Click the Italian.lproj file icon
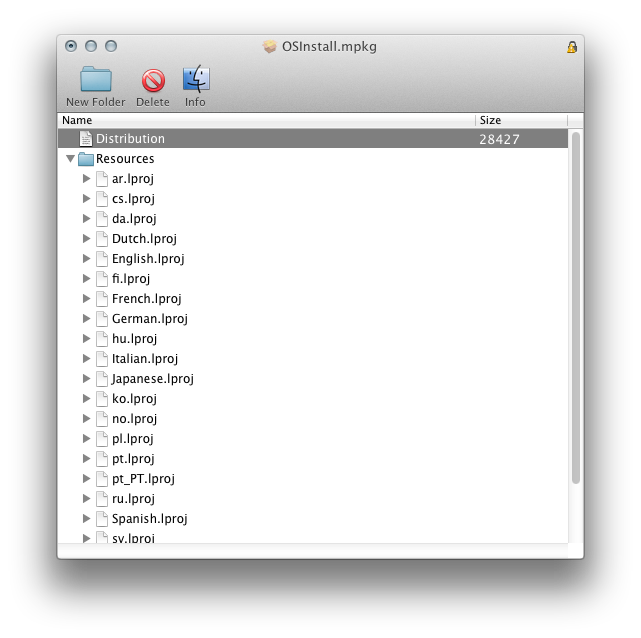The height and width of the screenshot is (638, 641). pyautogui.click(x=102, y=359)
